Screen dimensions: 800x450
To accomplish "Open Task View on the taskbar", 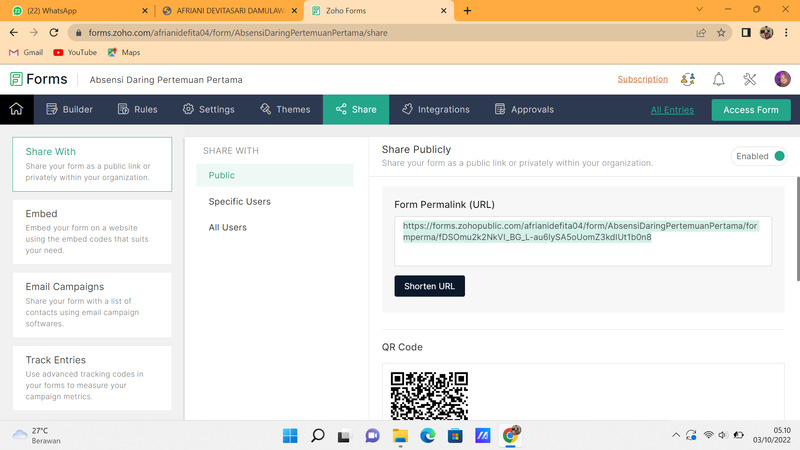I will pyautogui.click(x=344, y=435).
